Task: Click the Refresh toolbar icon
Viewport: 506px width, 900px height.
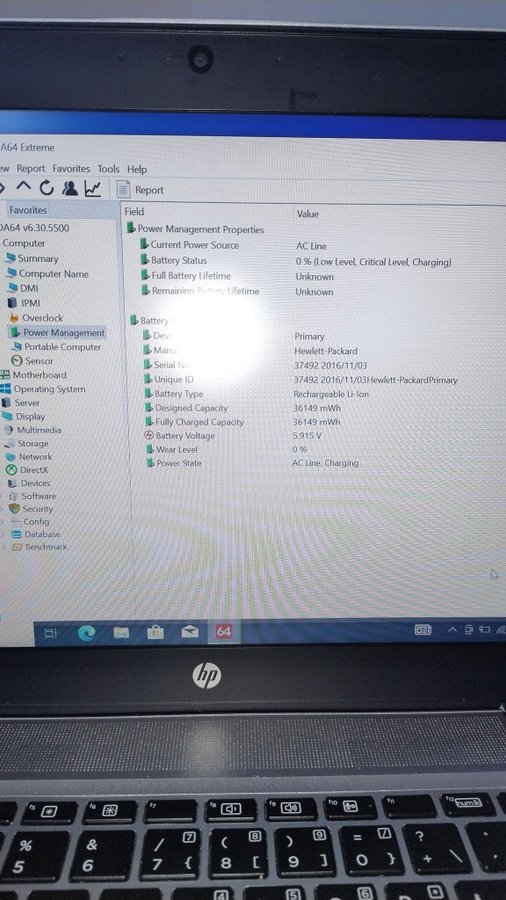Action: (x=46, y=188)
